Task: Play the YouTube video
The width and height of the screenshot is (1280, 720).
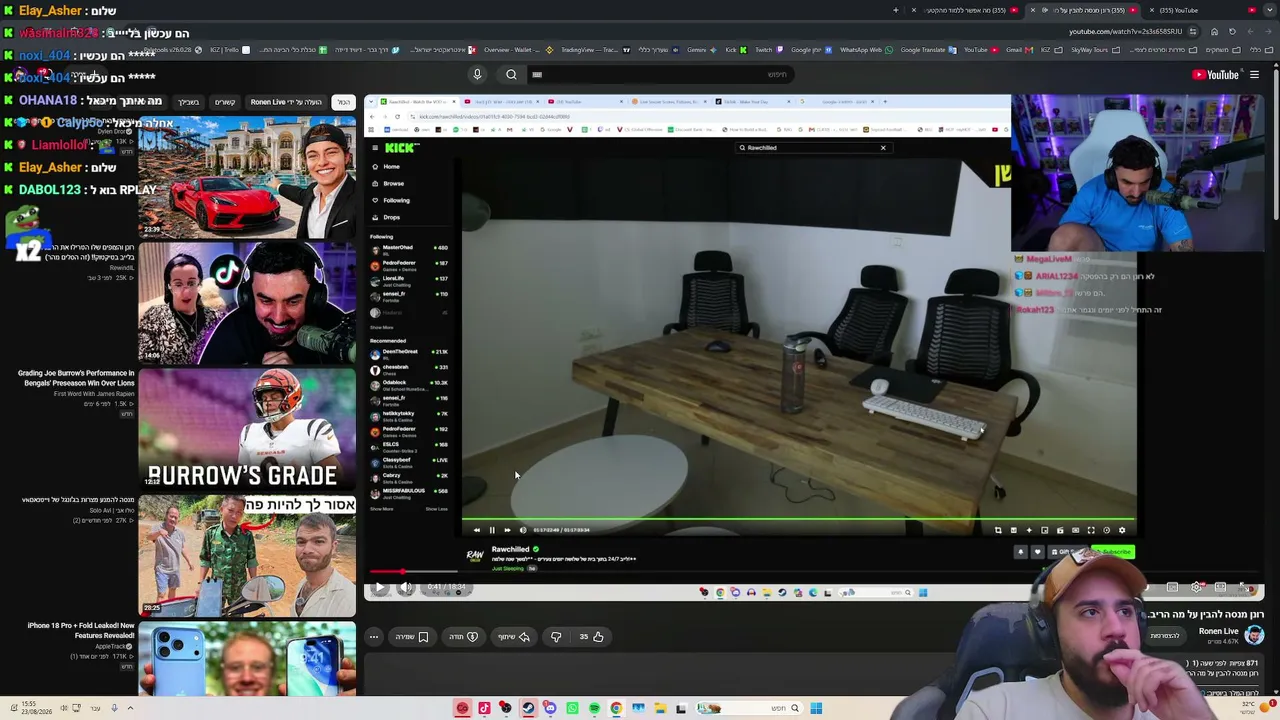Action: [379, 589]
